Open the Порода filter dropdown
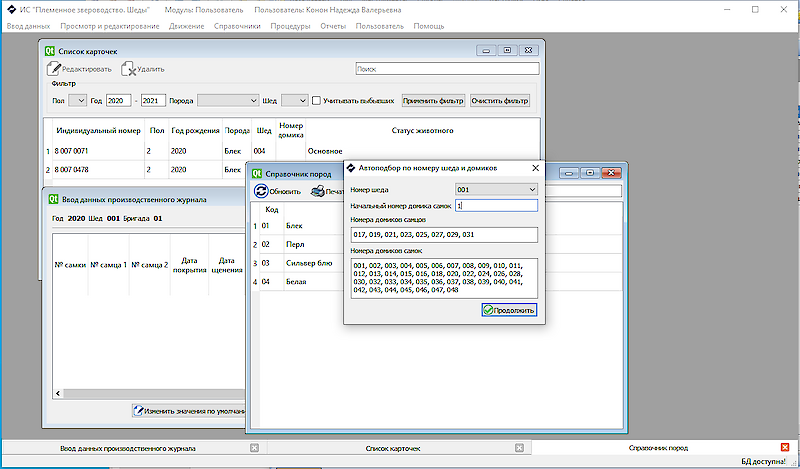The height and width of the screenshot is (469, 800). click(228, 100)
